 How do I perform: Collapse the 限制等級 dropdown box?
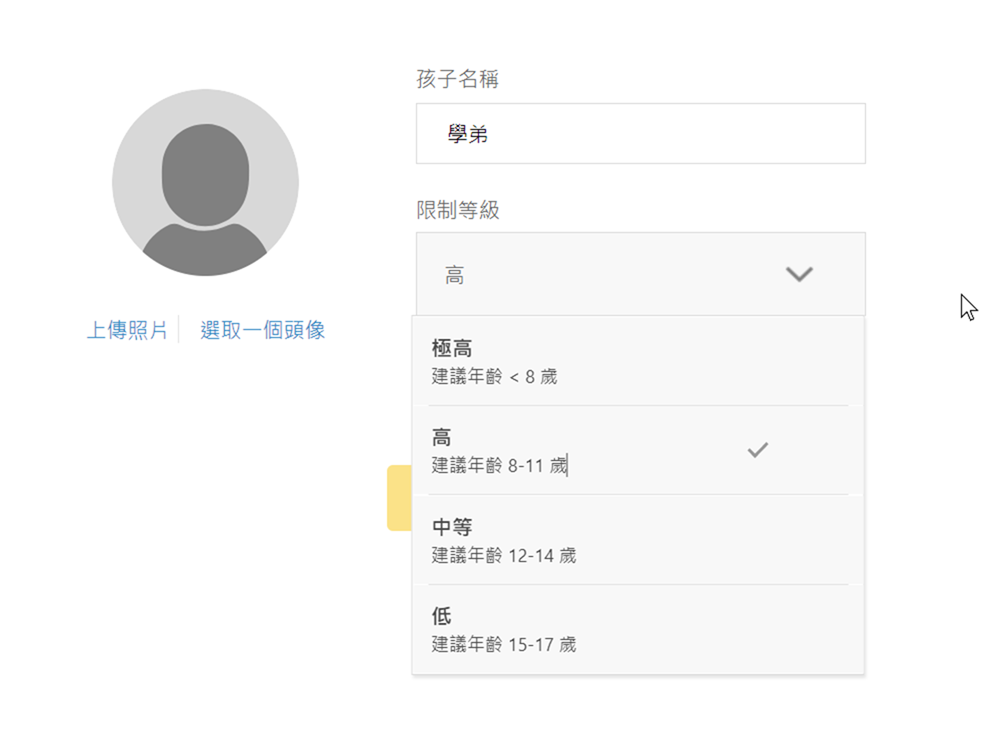640,274
